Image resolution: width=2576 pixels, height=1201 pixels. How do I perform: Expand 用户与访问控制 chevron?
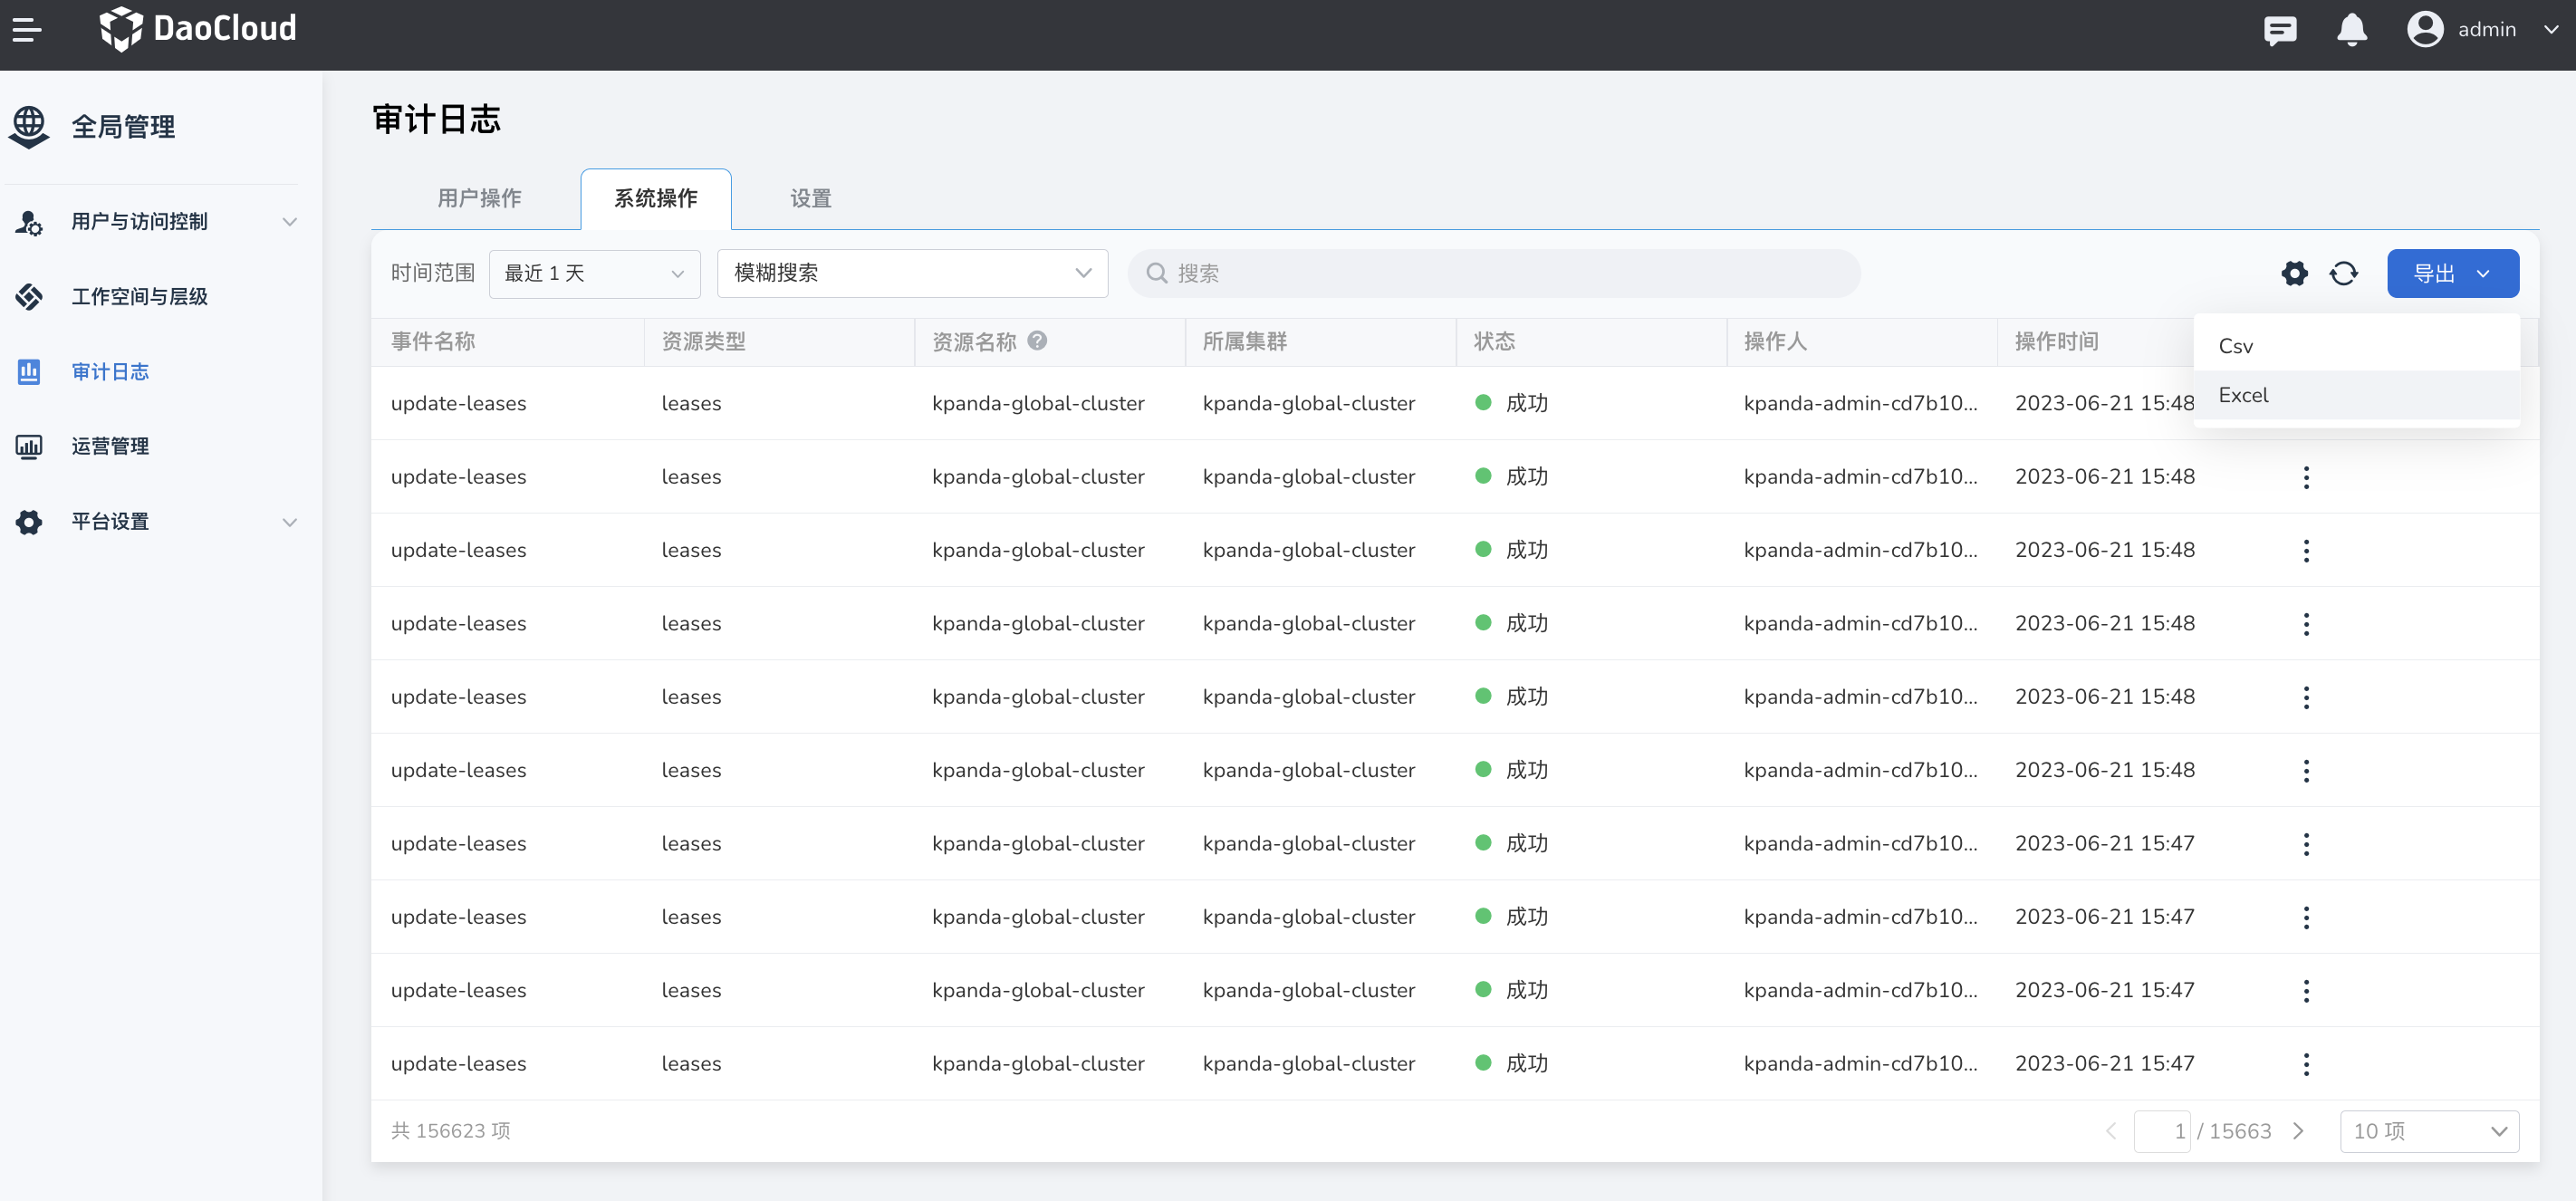(289, 222)
